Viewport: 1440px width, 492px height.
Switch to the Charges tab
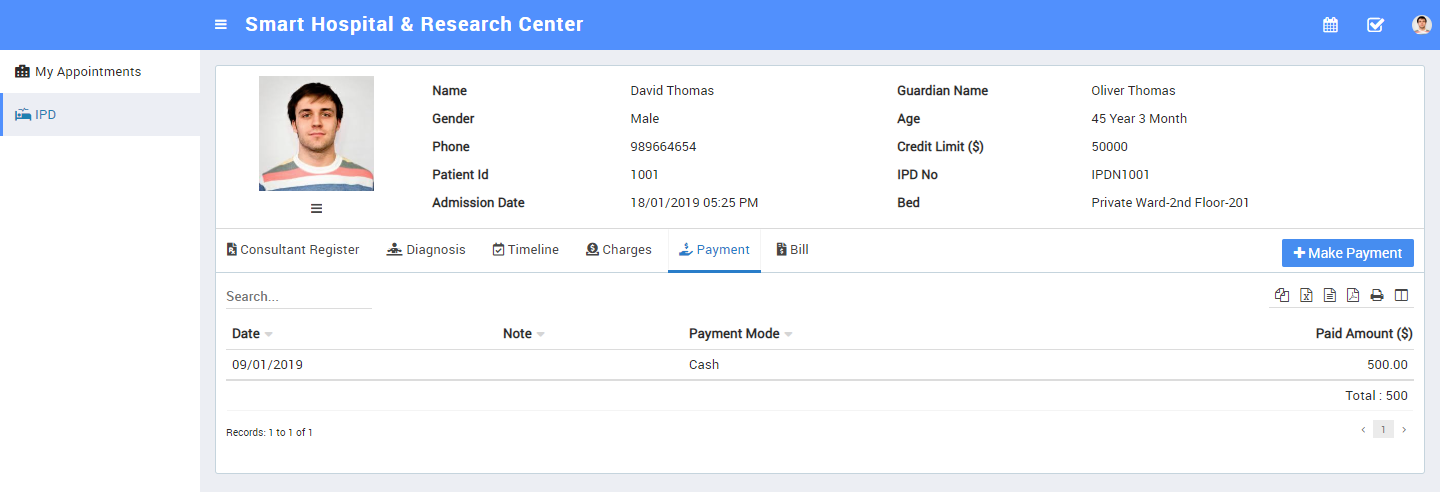(618, 250)
